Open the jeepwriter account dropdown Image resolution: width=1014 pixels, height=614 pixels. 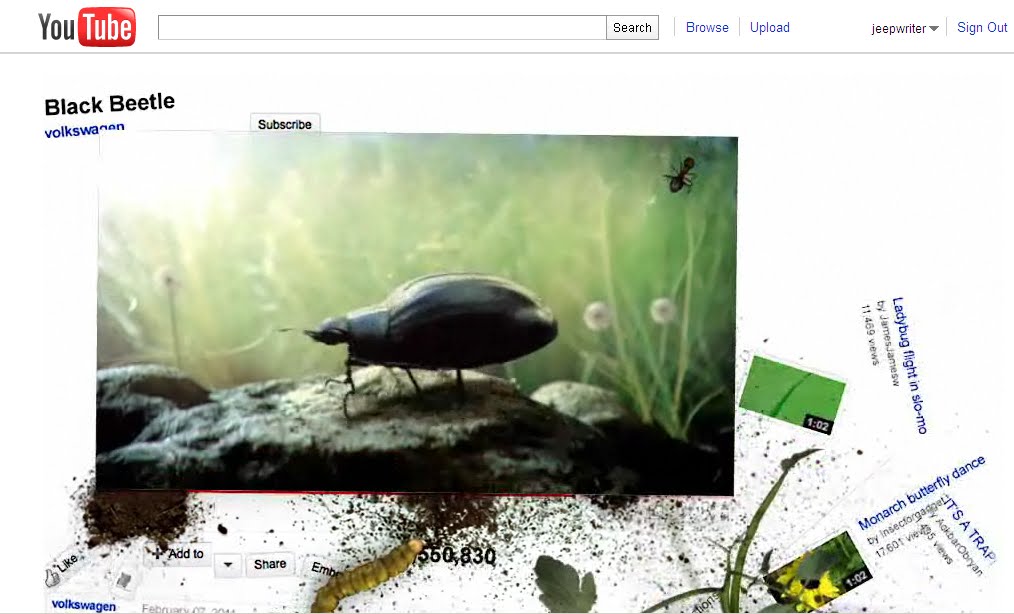(x=904, y=28)
